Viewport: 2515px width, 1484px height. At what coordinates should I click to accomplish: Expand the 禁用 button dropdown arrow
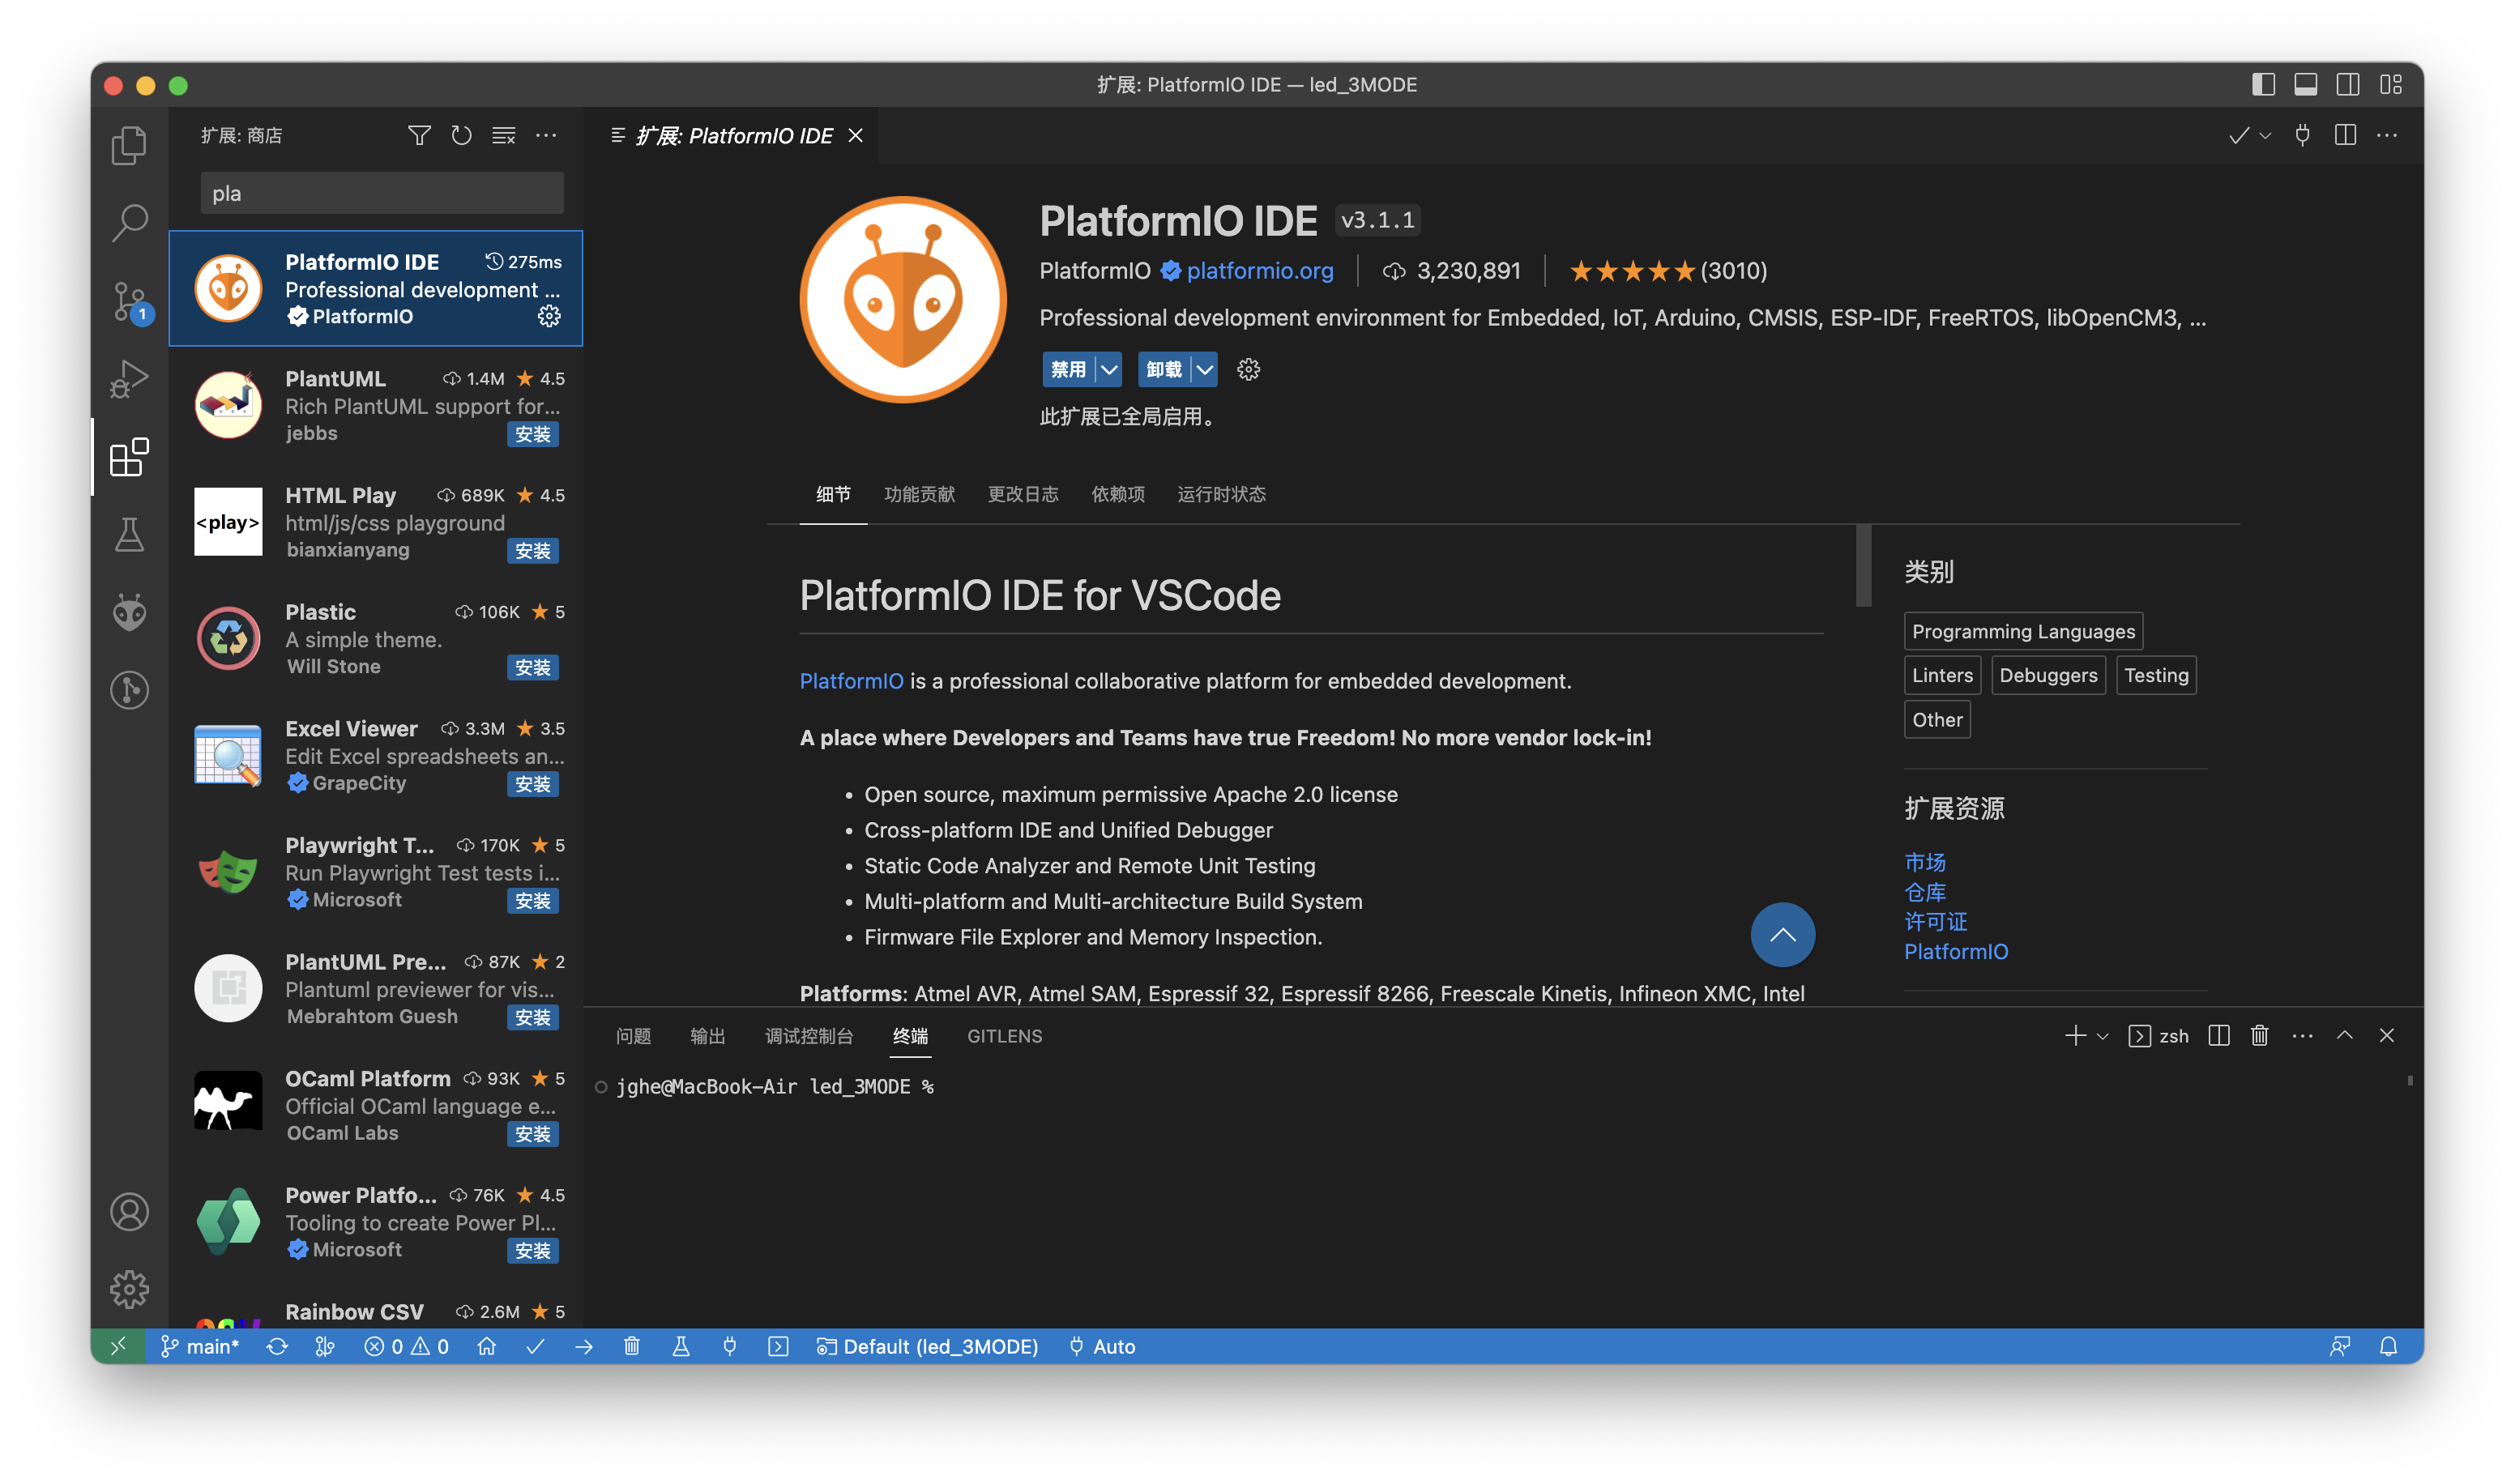pyautogui.click(x=1110, y=369)
